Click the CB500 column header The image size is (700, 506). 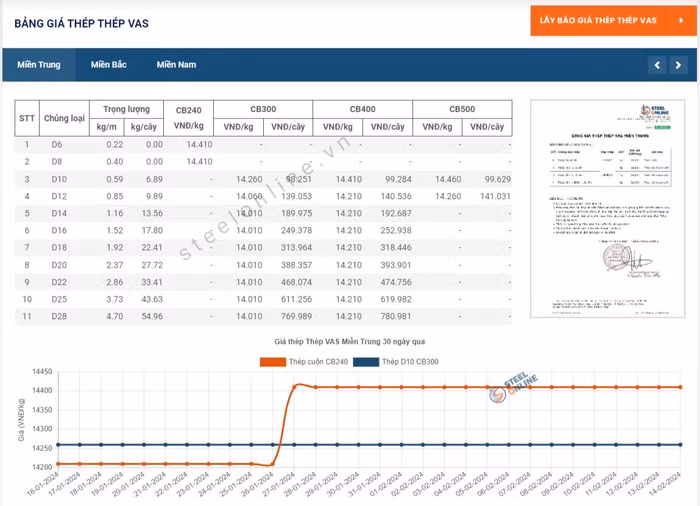point(462,109)
